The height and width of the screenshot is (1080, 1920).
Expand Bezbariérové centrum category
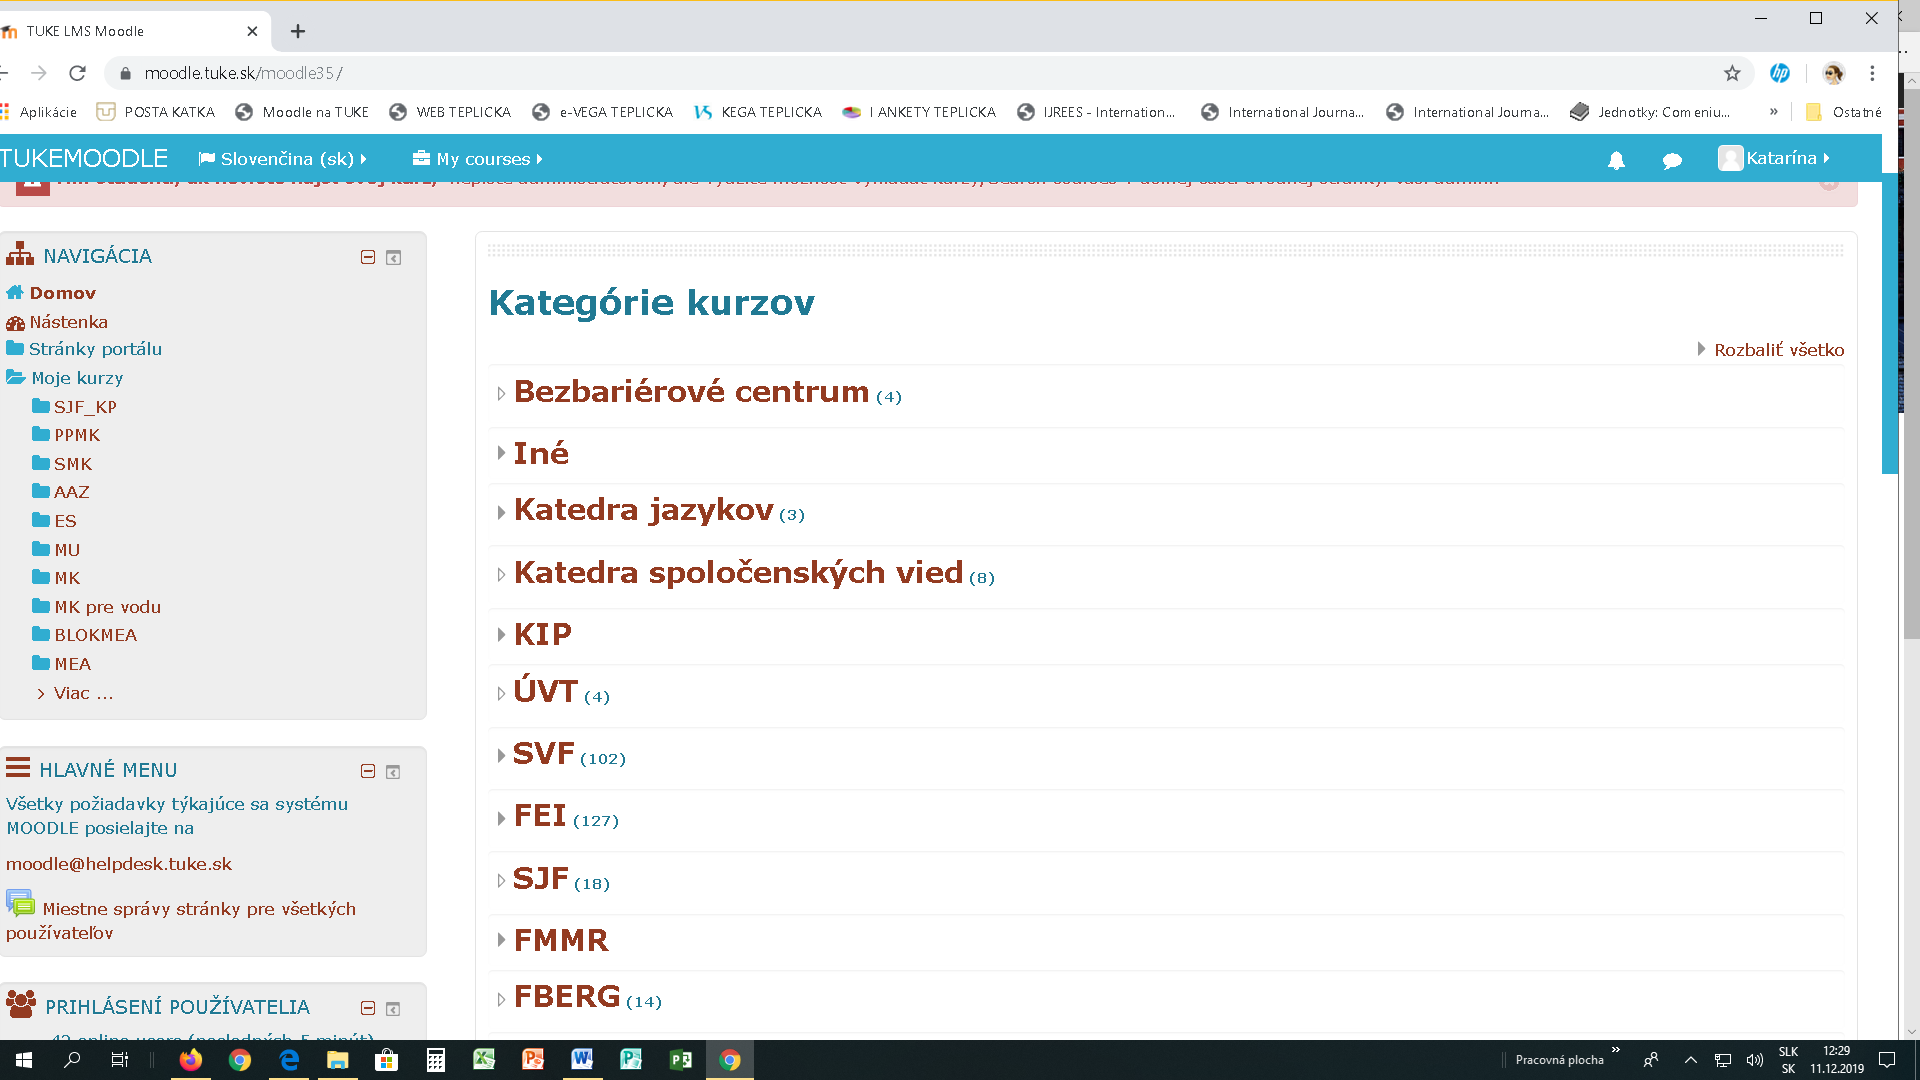[x=501, y=394]
